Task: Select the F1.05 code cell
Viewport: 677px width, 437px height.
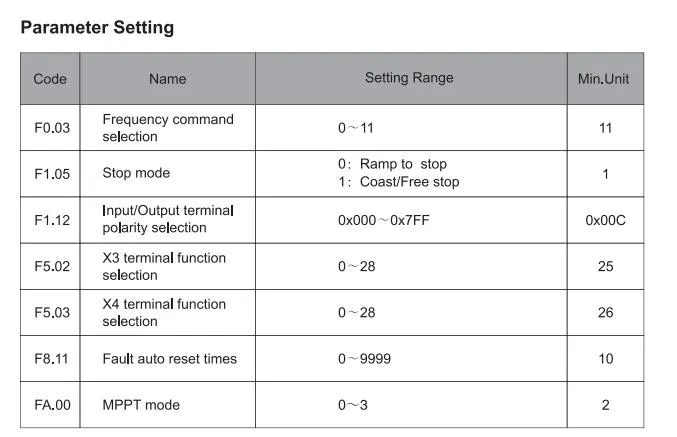Action: (50, 174)
